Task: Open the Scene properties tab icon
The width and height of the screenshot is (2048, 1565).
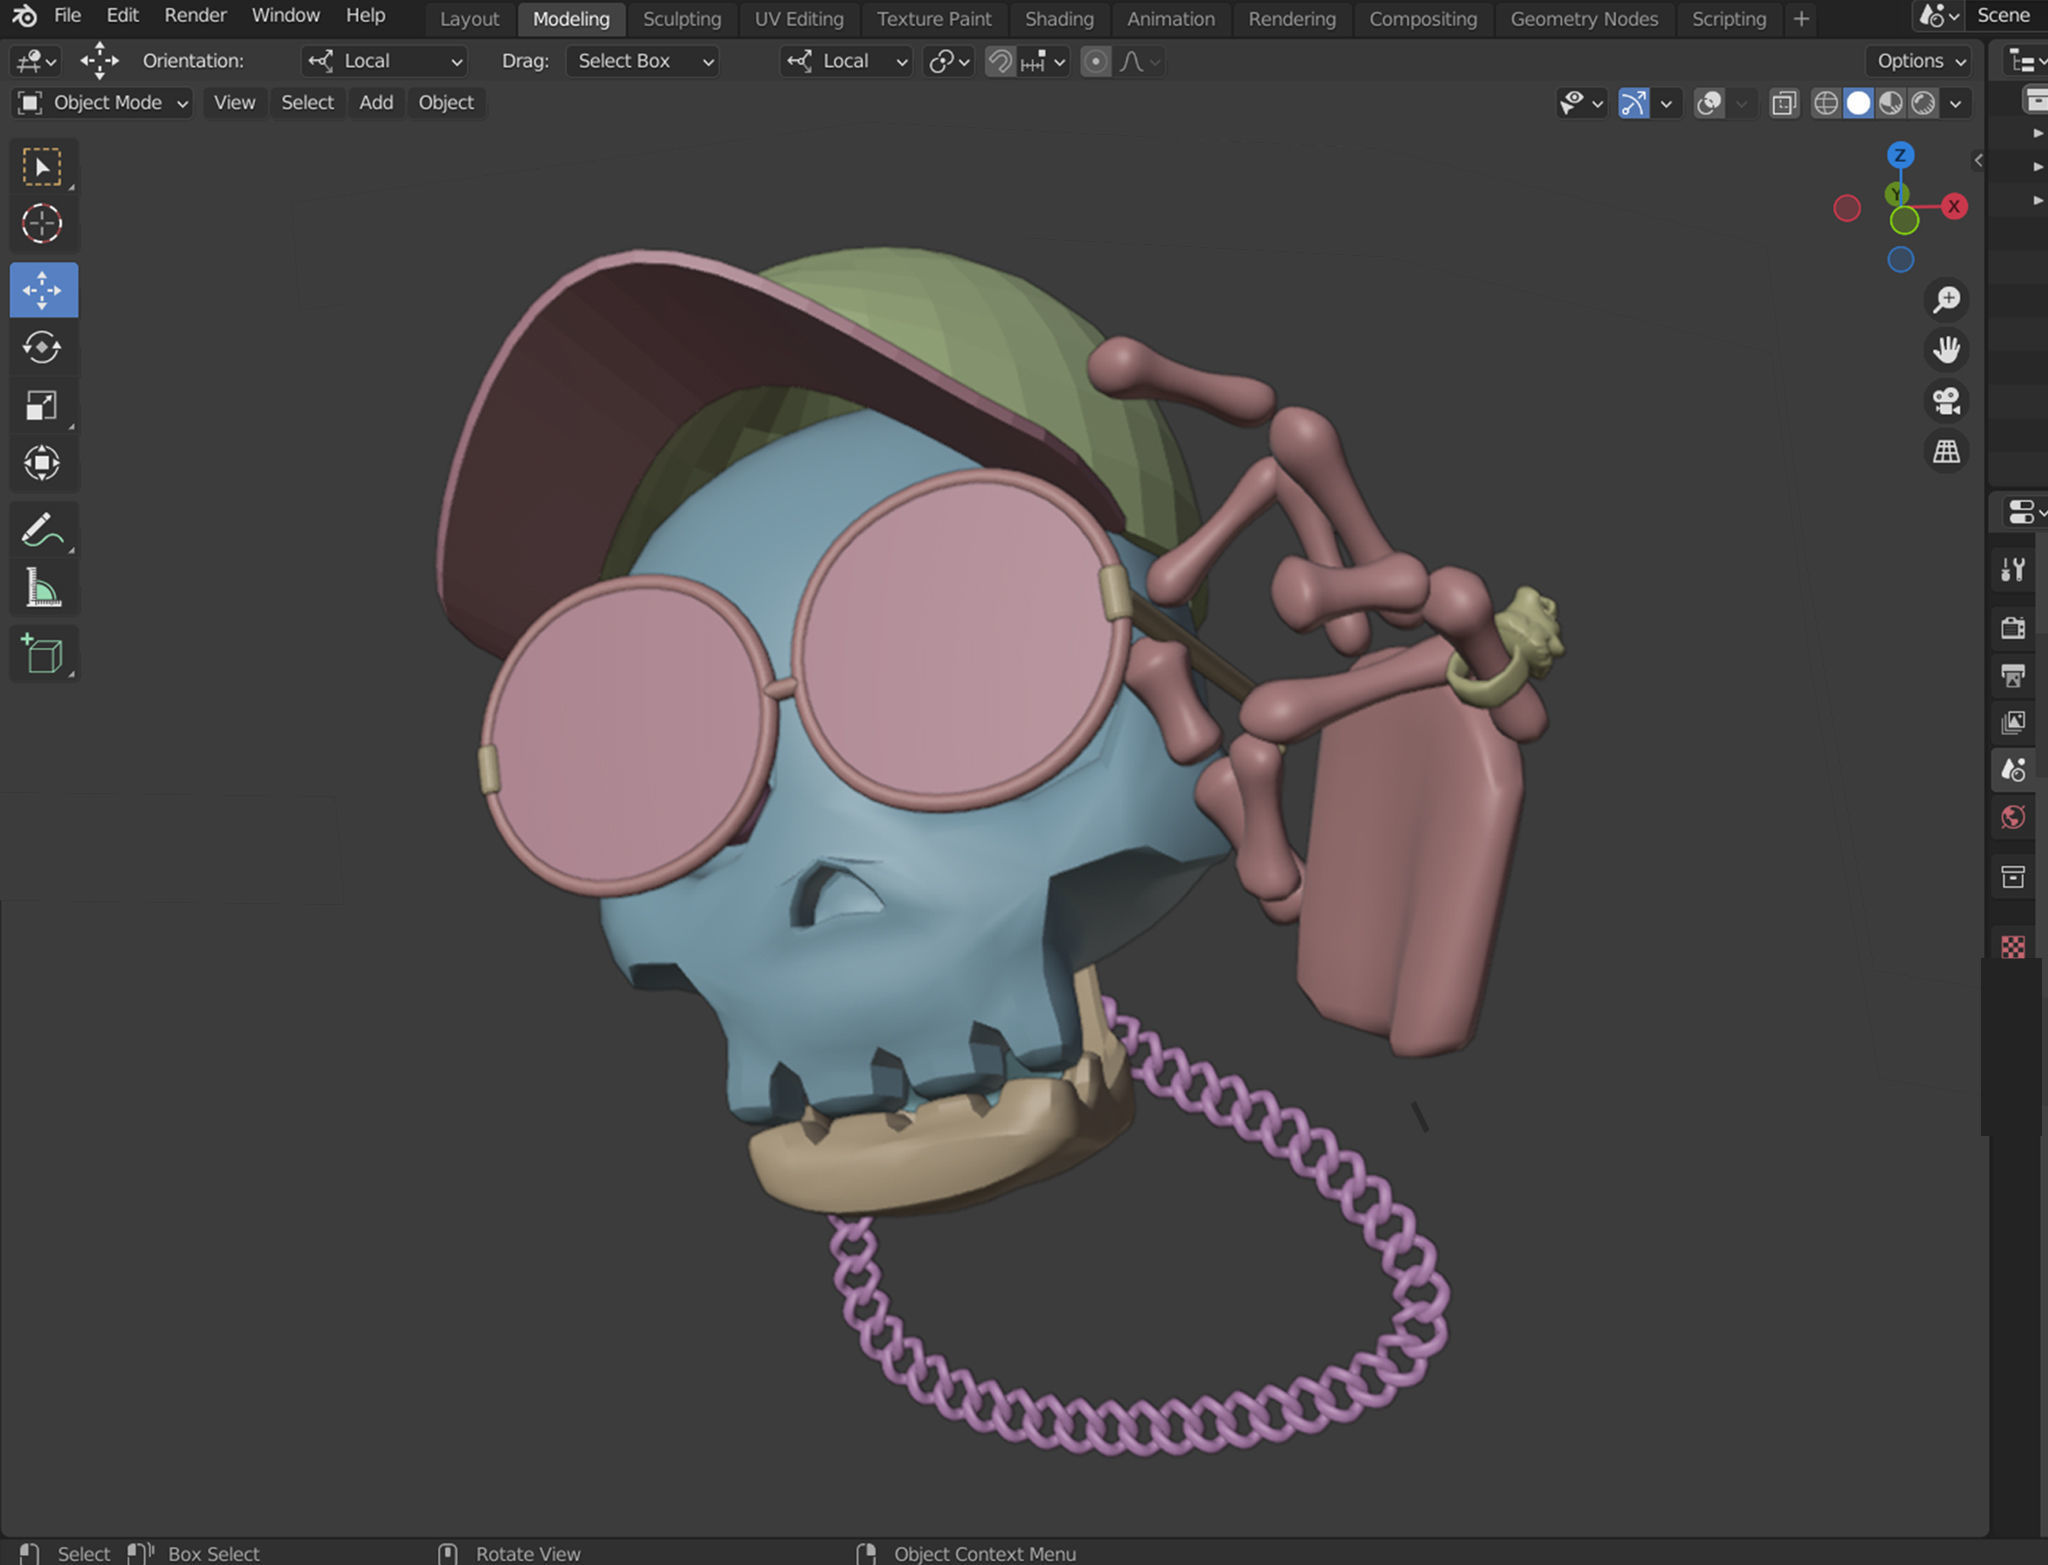Action: [x=2013, y=770]
